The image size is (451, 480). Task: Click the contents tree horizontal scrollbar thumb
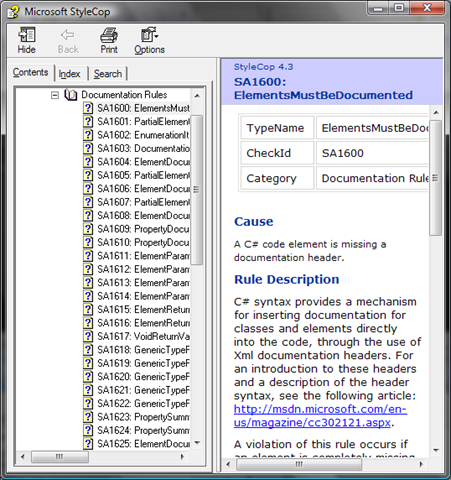[x=60, y=457]
